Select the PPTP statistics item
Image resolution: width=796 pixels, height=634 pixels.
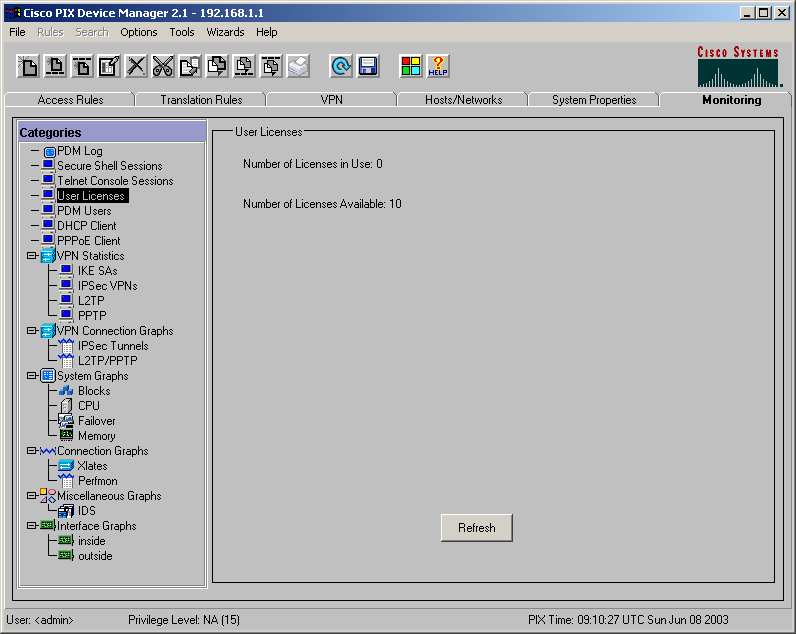92,316
